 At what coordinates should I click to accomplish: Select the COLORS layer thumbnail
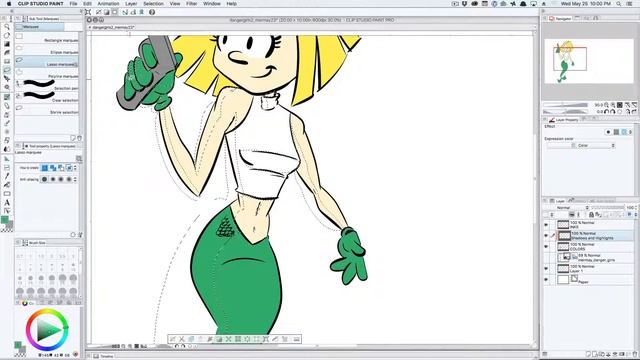pos(563,247)
